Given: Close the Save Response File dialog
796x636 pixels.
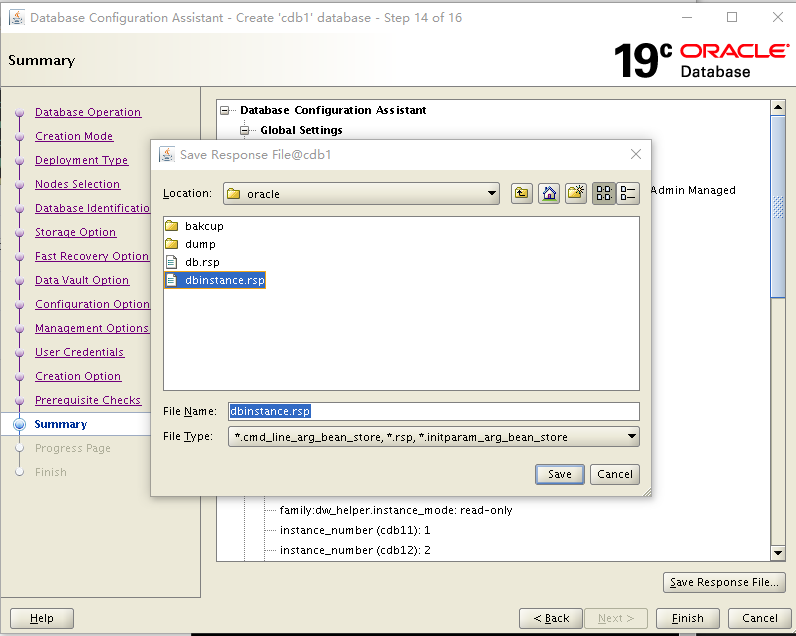Looking at the screenshot, I should click(636, 154).
